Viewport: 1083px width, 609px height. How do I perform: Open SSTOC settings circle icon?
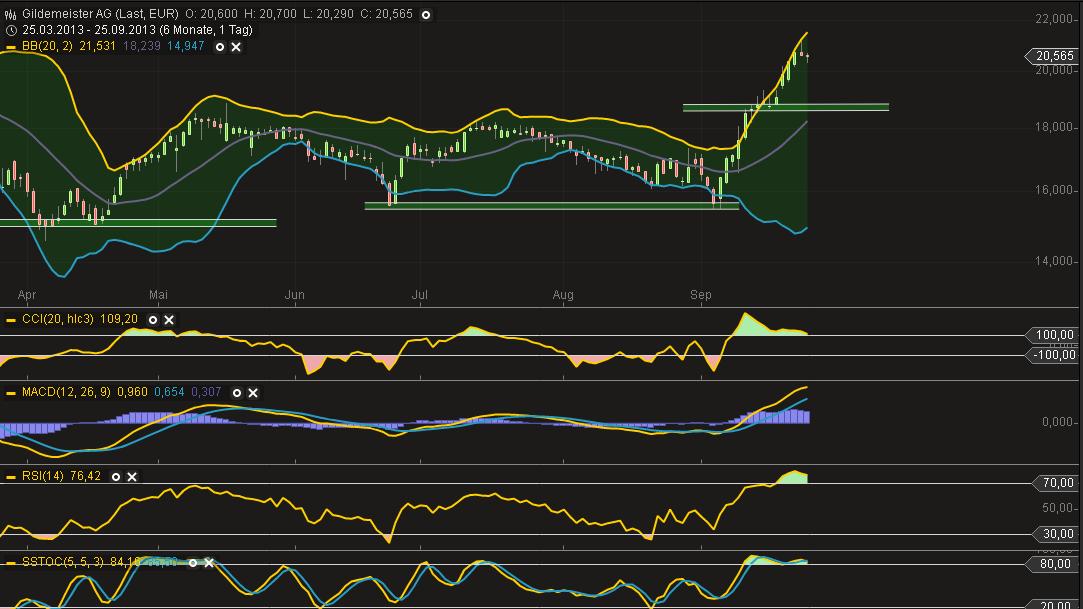pyautogui.click(x=193, y=563)
